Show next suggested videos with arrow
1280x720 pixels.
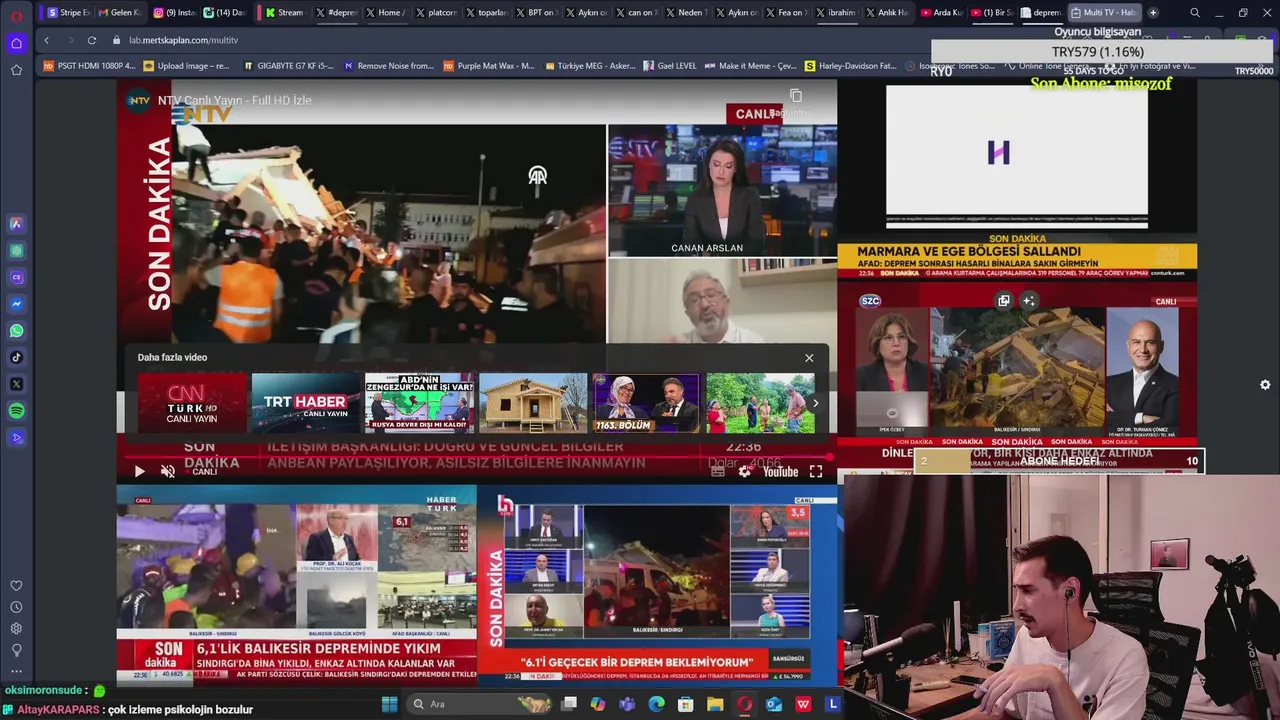tap(815, 403)
